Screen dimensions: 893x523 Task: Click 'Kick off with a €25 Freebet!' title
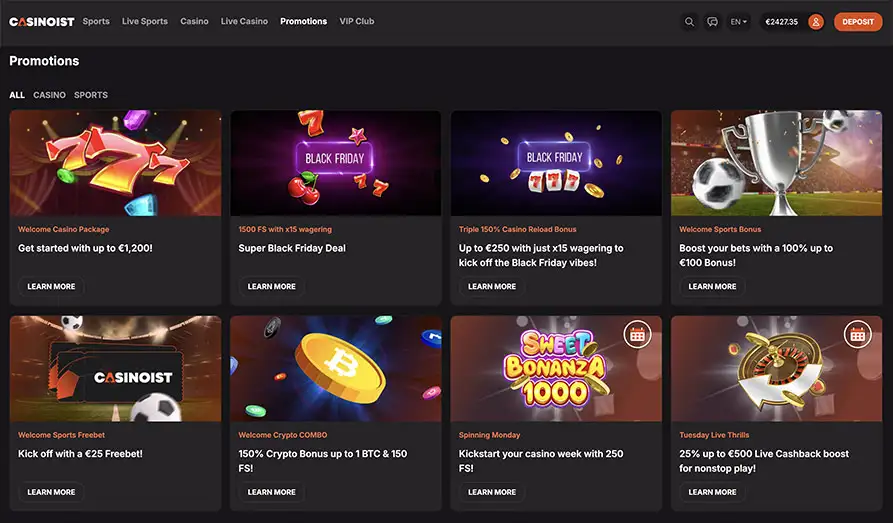click(80, 453)
